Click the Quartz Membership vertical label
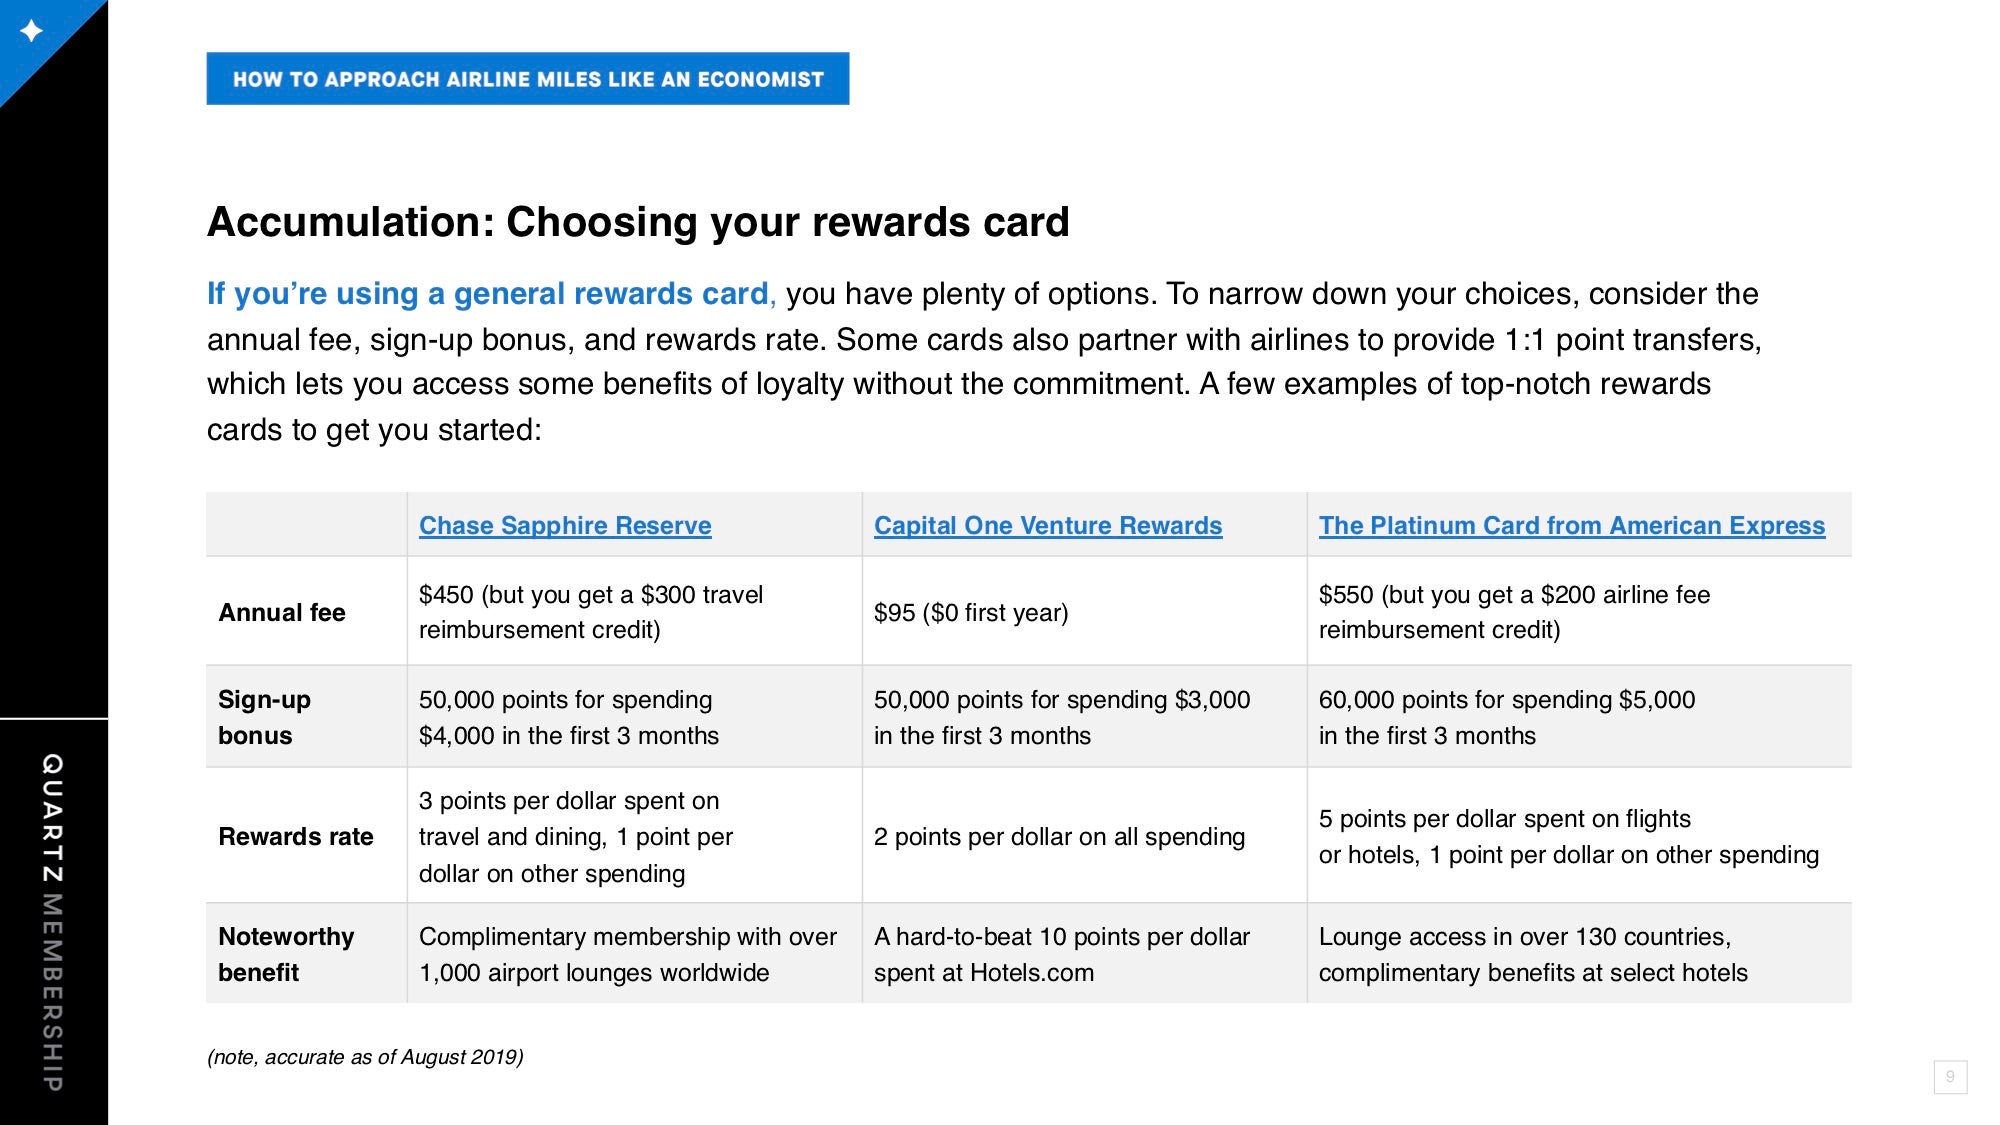This screenshot has height=1125, width=2000. point(53,922)
